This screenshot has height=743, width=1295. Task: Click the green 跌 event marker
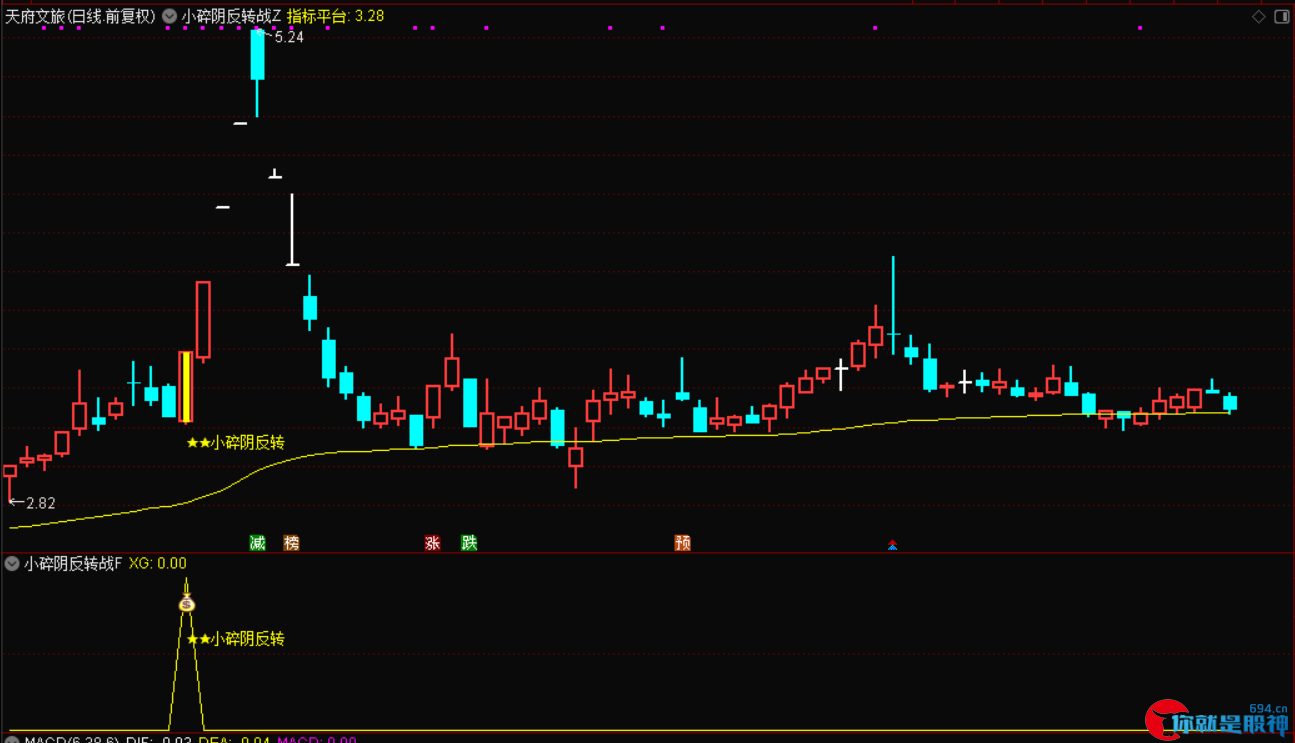click(469, 543)
